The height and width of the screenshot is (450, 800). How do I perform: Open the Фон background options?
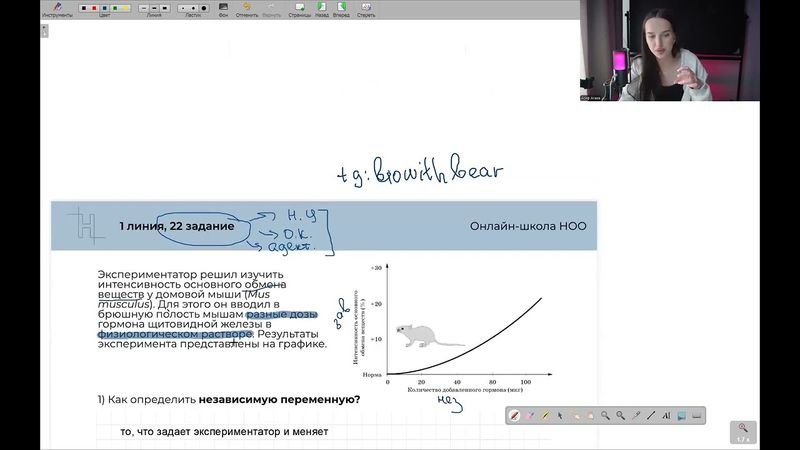tap(223, 9)
